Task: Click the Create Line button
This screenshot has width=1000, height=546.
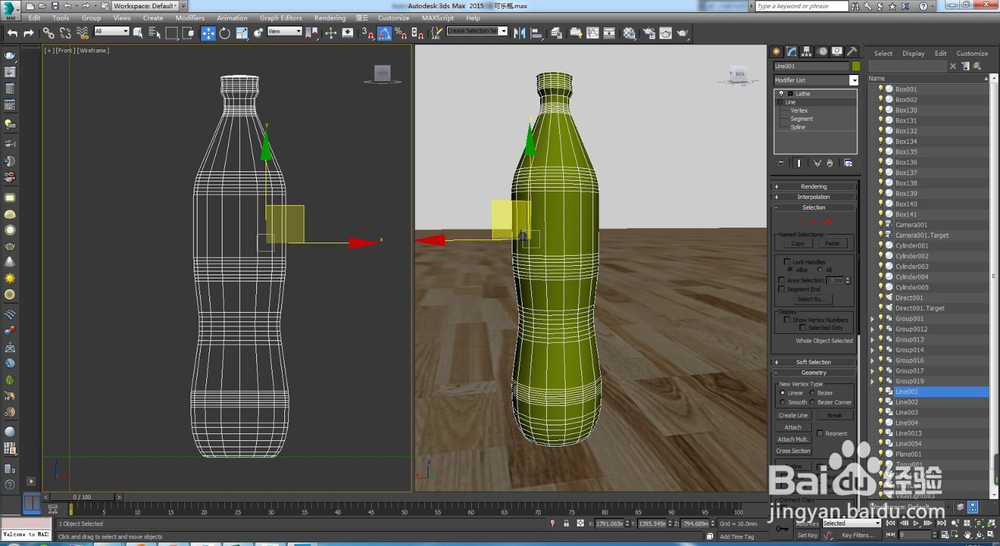Action: pyautogui.click(x=793, y=415)
